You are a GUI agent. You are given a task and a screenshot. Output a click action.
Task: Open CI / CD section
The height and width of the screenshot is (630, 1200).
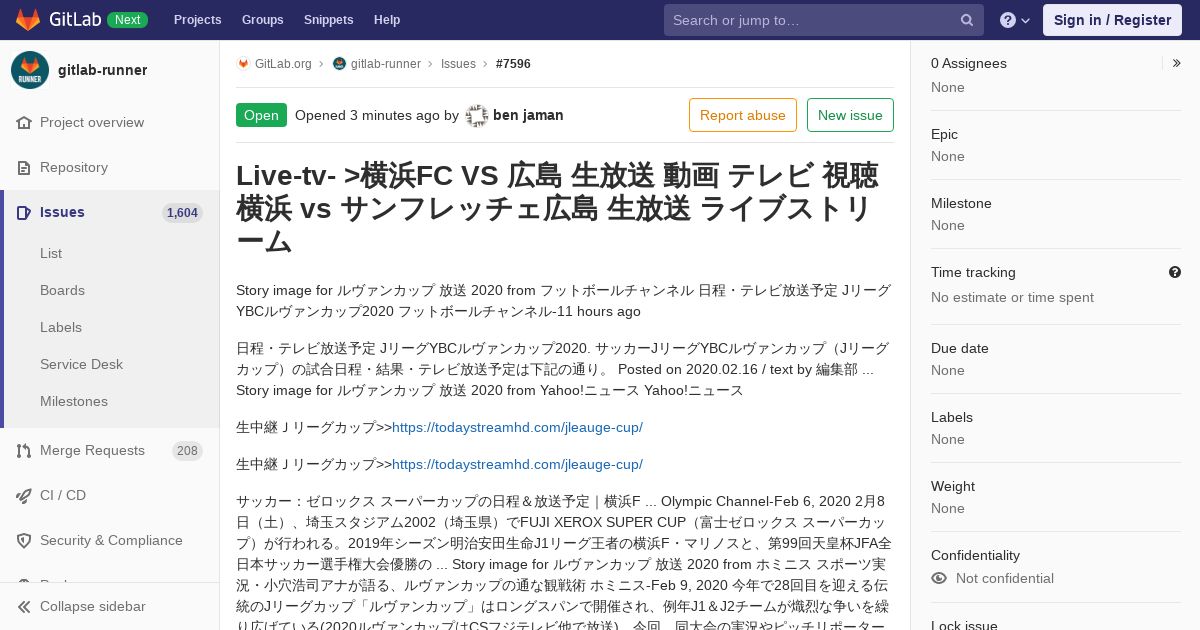[63, 495]
